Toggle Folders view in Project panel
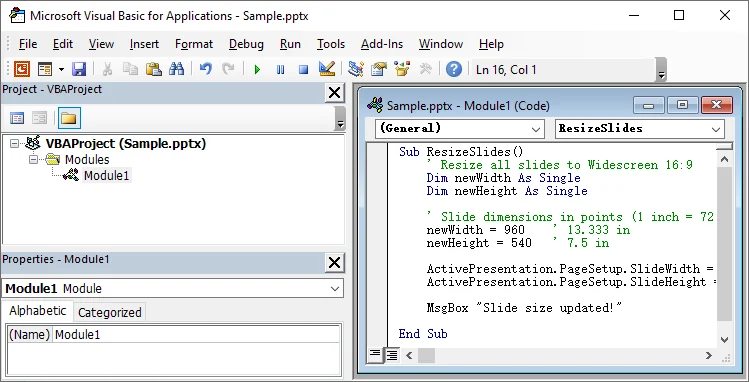Viewport: 749px width, 382px height. 69,118
